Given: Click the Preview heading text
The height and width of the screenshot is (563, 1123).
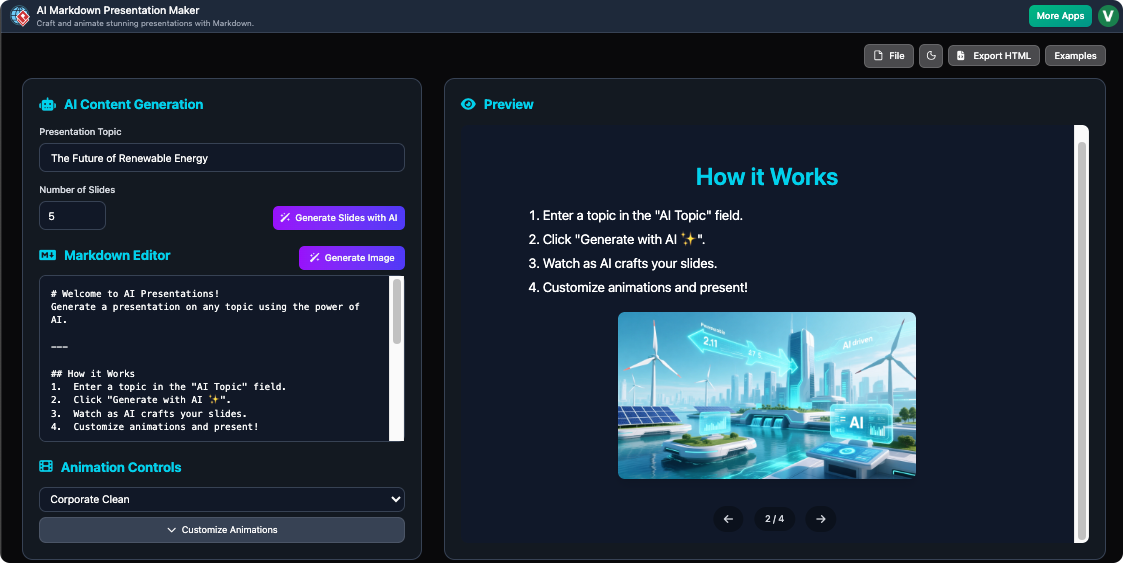Looking at the screenshot, I should [509, 105].
